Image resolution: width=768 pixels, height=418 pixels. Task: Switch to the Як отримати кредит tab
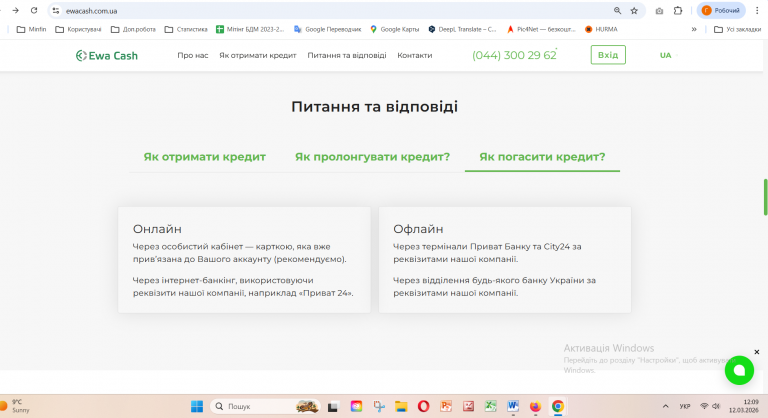point(204,157)
